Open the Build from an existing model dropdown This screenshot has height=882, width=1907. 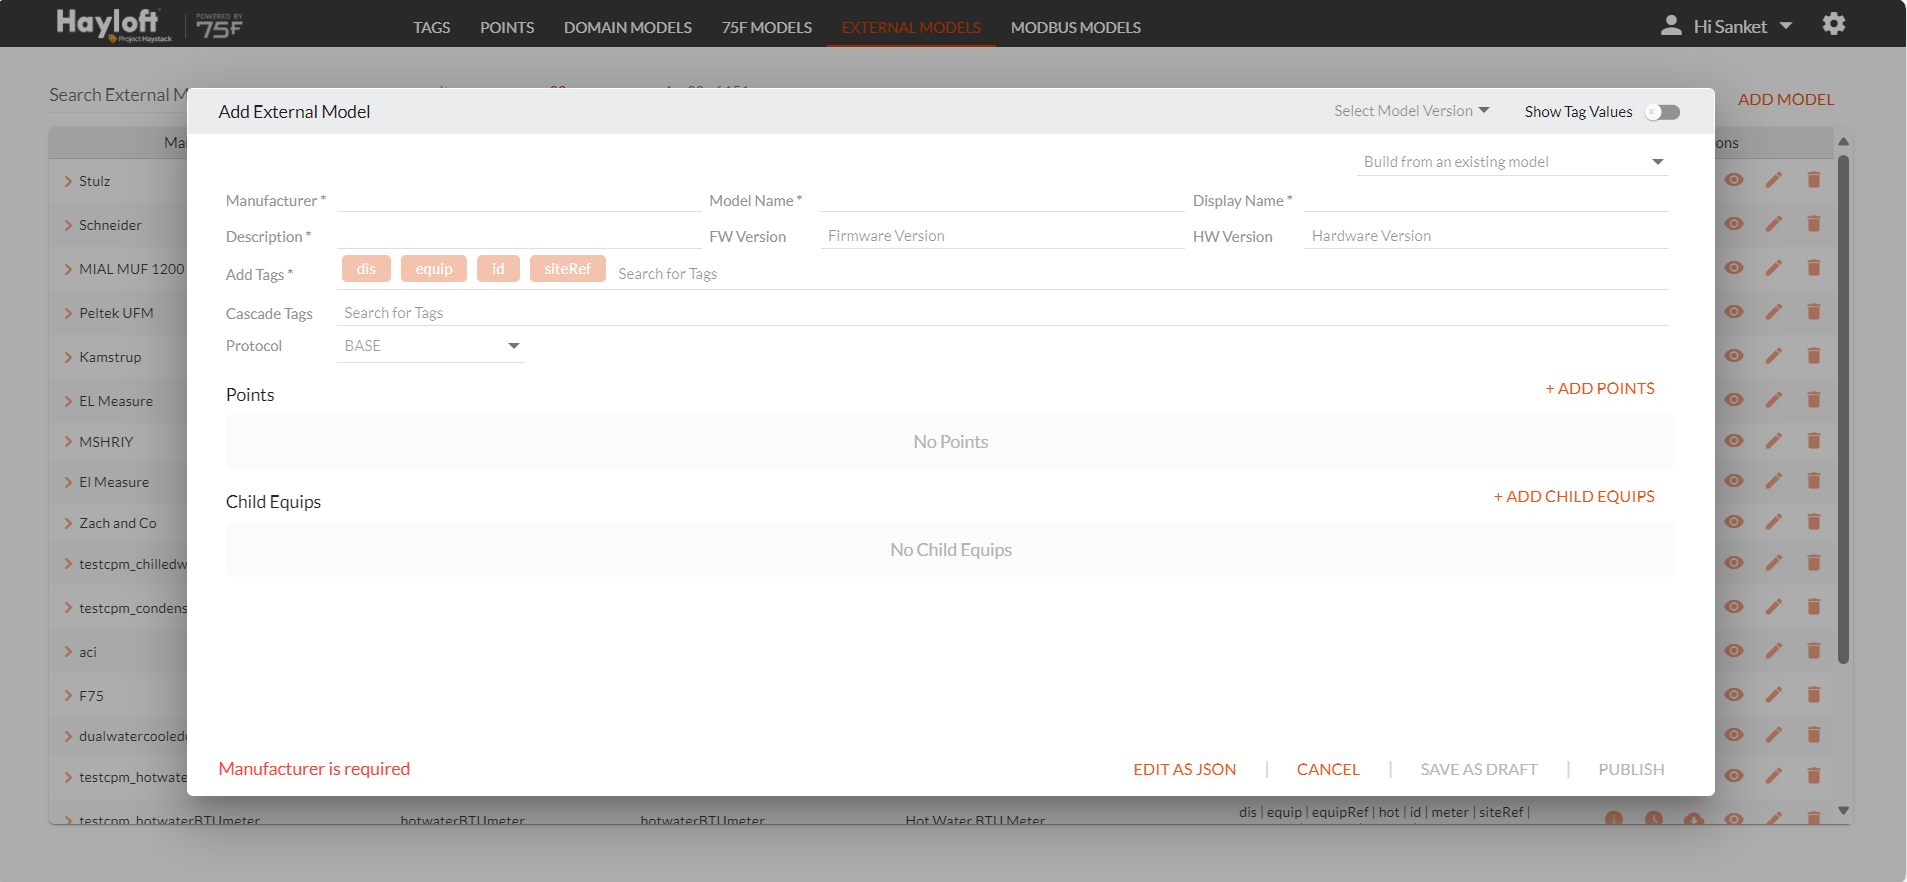pos(1513,162)
